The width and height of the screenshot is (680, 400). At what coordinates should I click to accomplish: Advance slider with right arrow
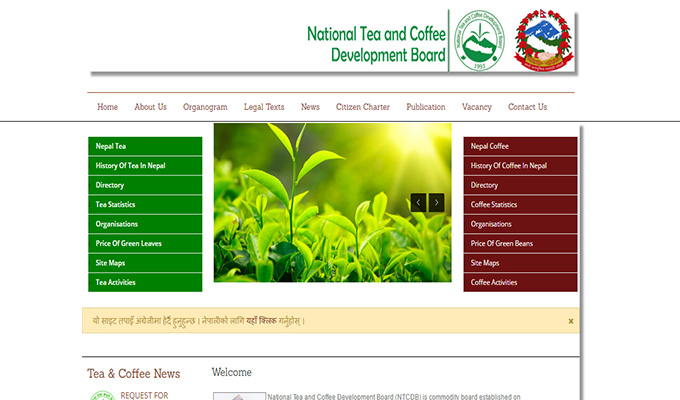(436, 202)
